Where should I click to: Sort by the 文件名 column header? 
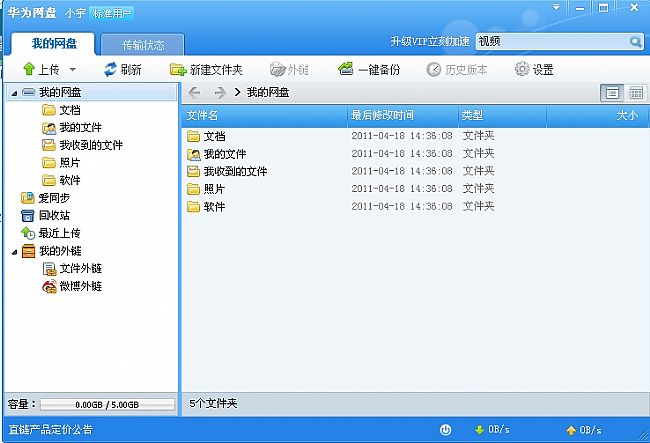[x=264, y=115]
